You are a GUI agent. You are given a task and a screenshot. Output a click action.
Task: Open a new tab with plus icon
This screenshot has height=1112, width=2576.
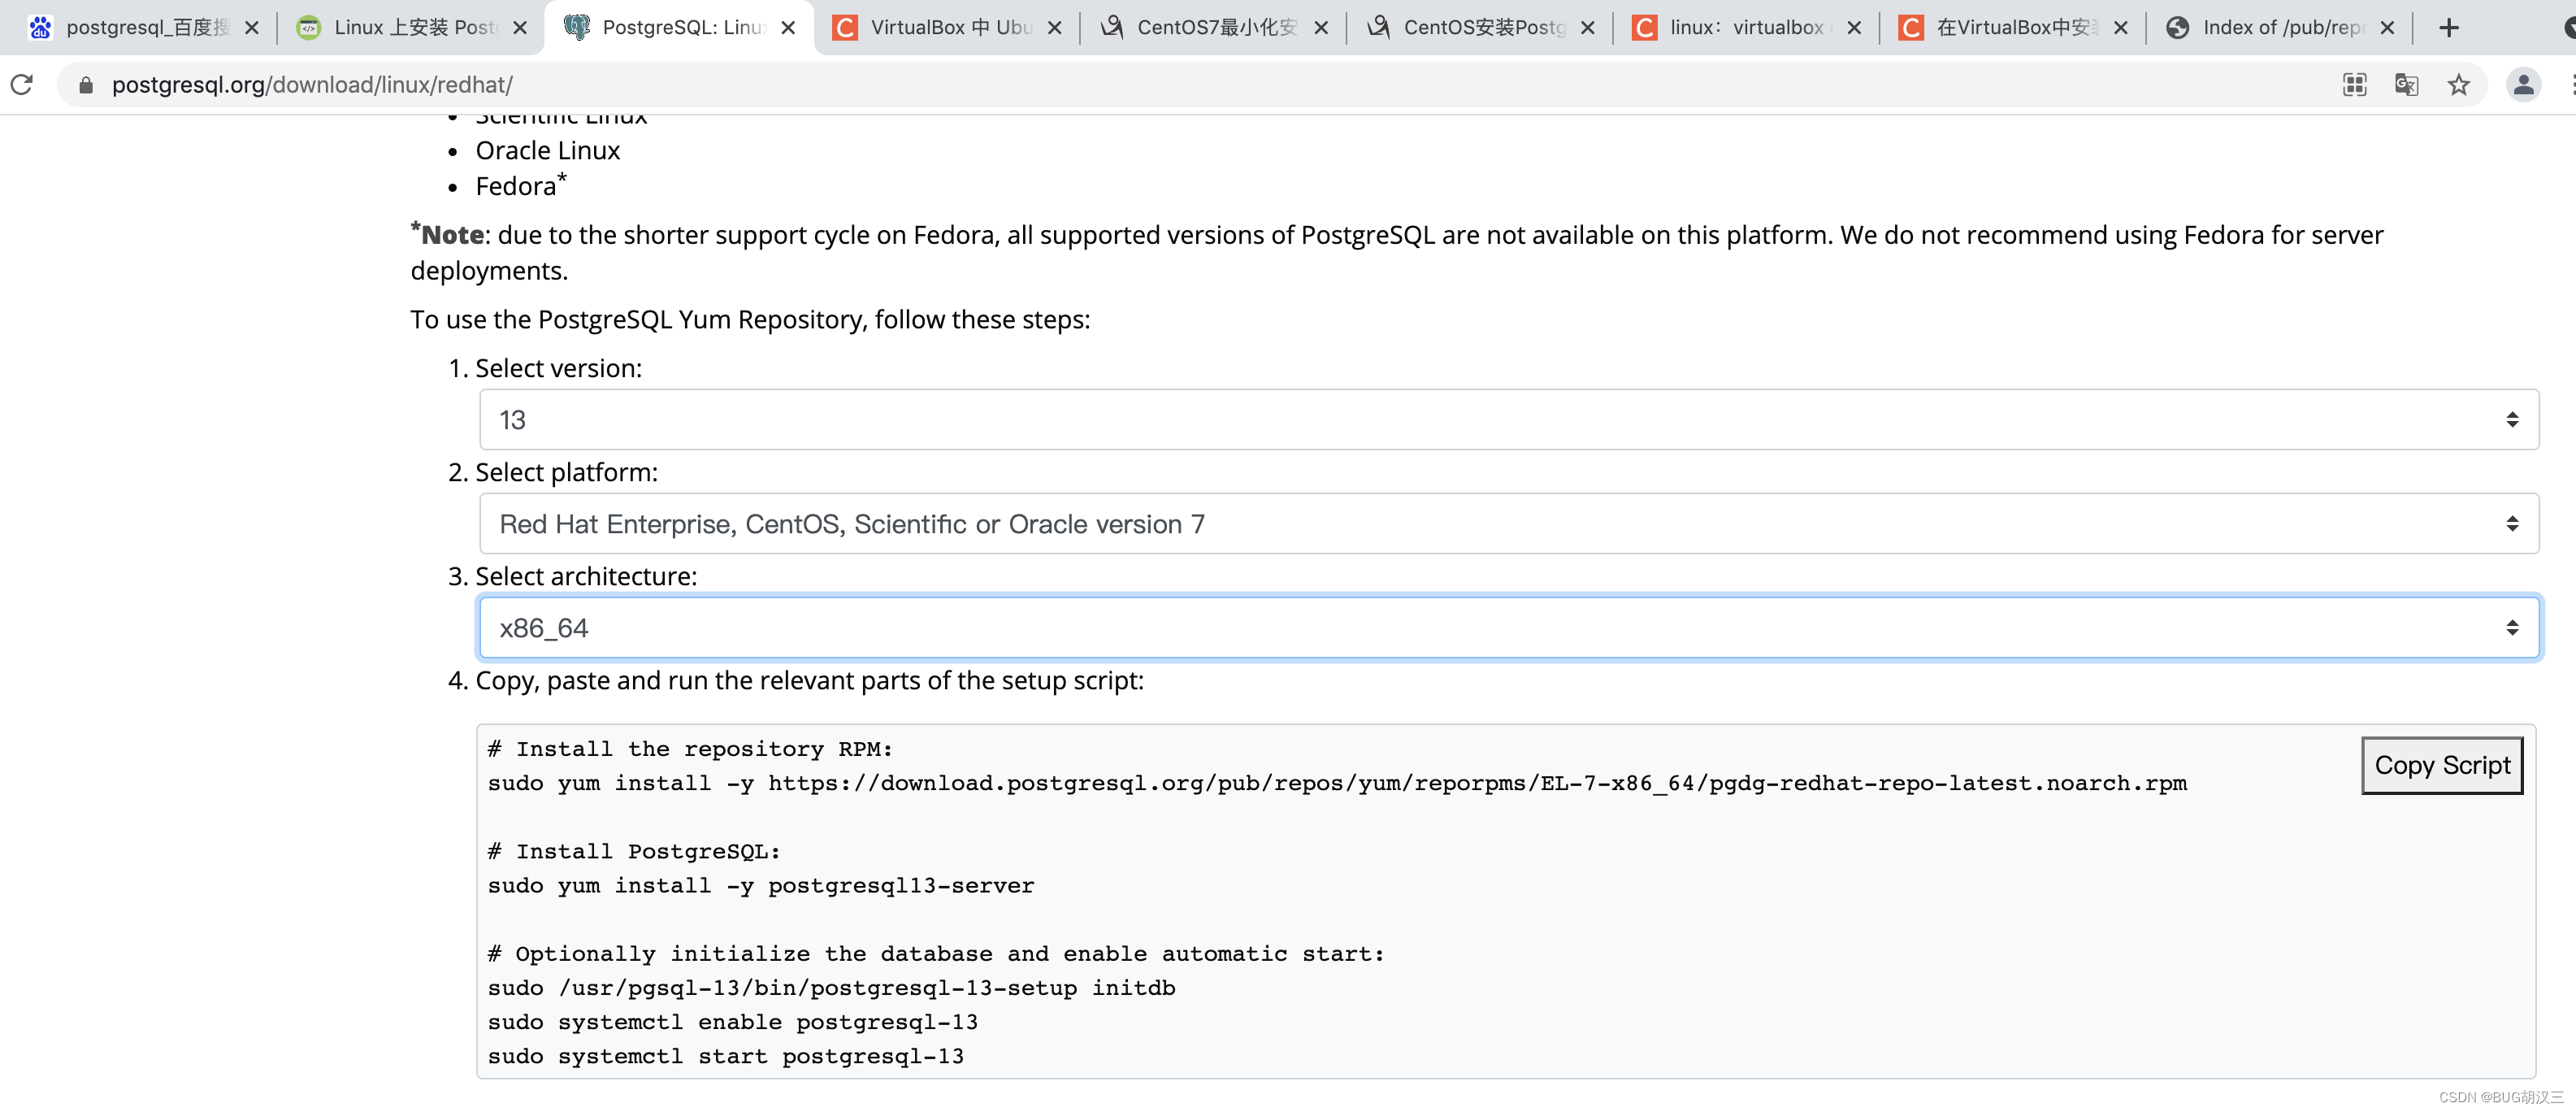[2448, 28]
